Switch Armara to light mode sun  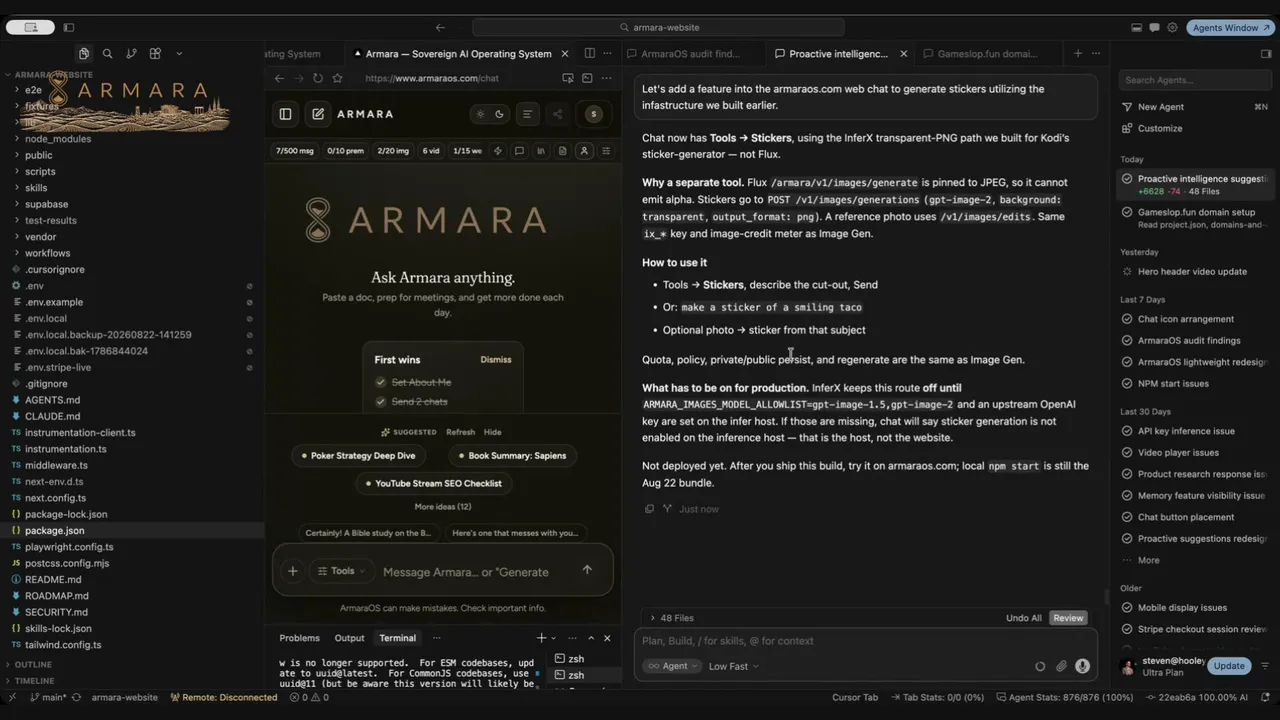(x=480, y=114)
